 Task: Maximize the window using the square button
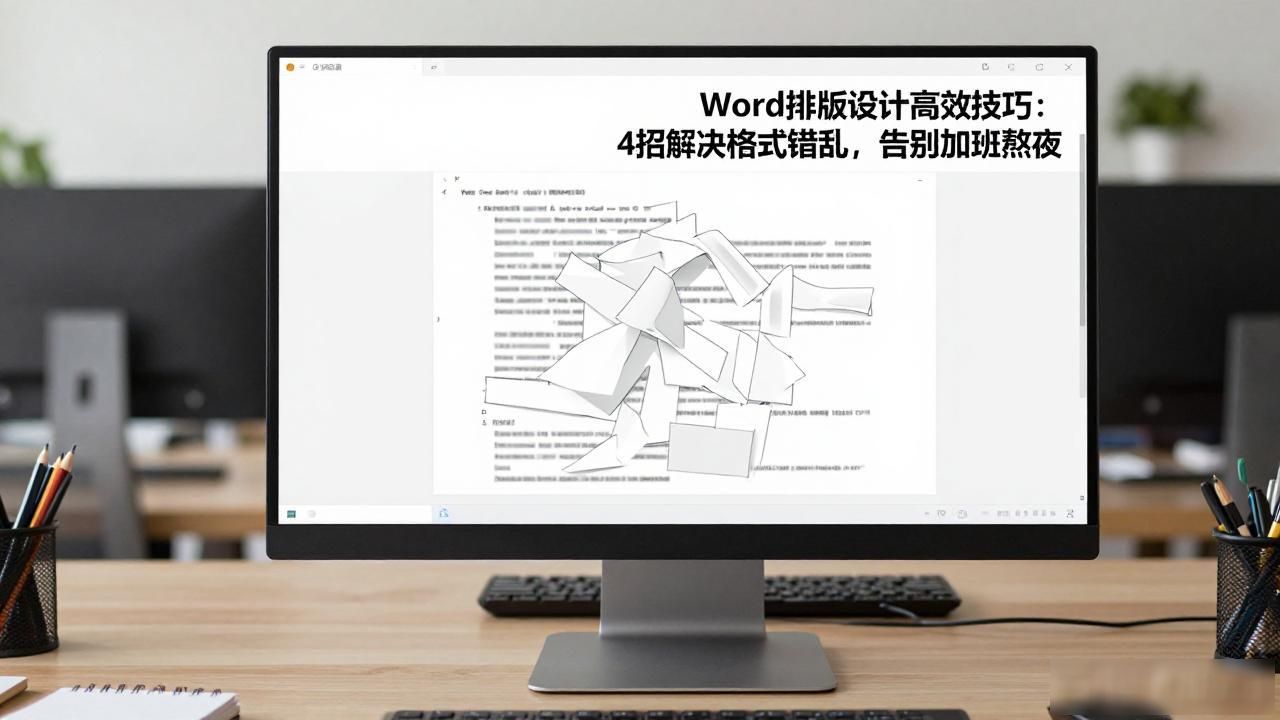1039,67
